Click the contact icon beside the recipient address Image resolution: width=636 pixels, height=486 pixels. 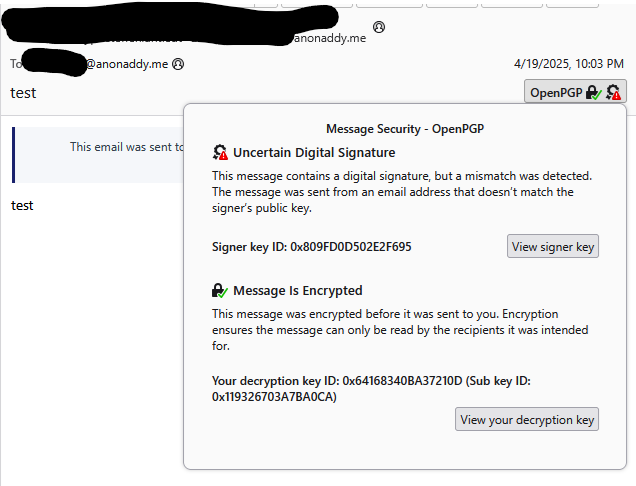(178, 64)
